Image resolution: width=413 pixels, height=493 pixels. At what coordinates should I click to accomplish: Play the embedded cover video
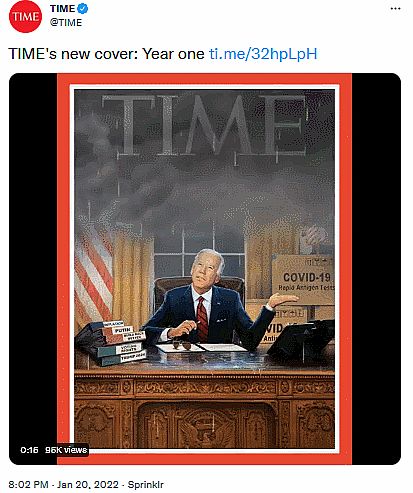(x=205, y=269)
